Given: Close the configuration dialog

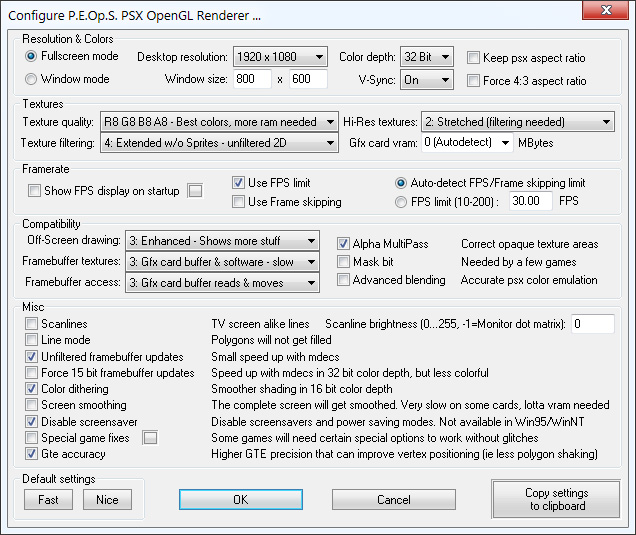Looking at the screenshot, I should click(606, 10).
